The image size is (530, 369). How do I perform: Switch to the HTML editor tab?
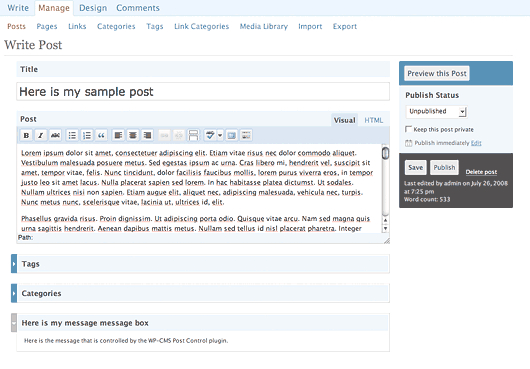pos(374,120)
